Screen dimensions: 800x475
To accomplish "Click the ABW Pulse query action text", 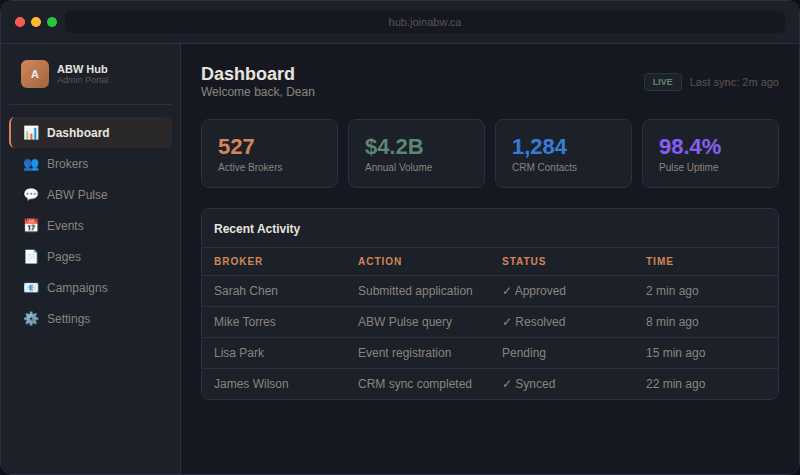I will [405, 322].
